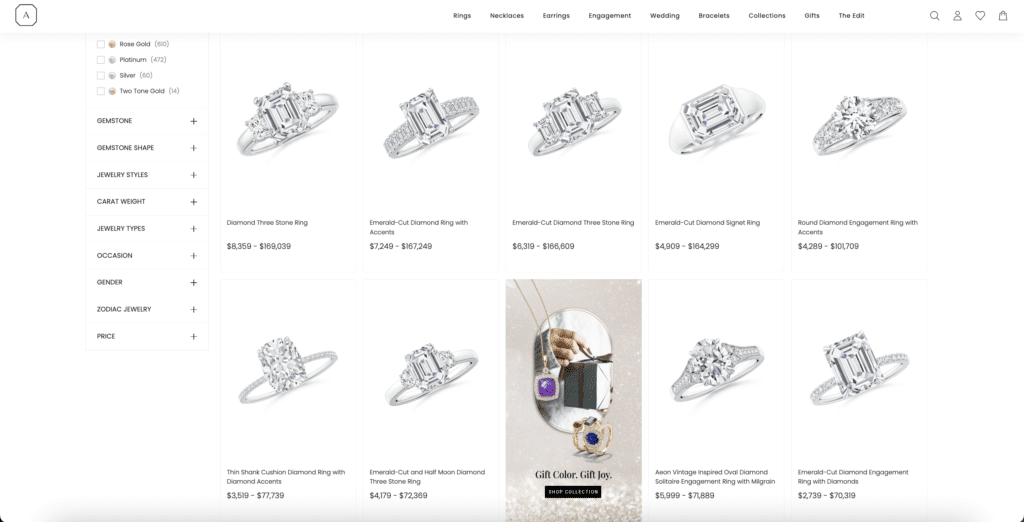This screenshot has height=522, width=1024.
Task: Expand the Carat Weight filter section
Action: pyautogui.click(x=147, y=202)
